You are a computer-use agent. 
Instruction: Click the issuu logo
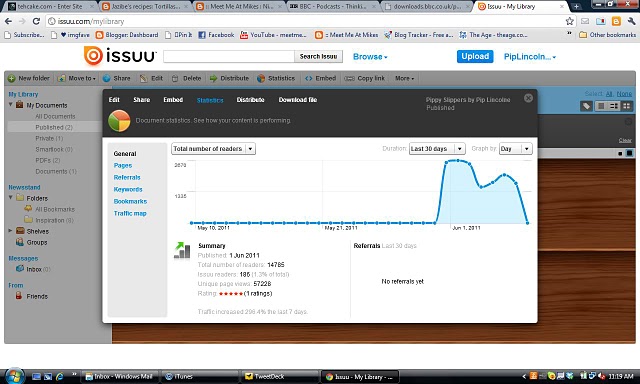(x=120, y=55)
